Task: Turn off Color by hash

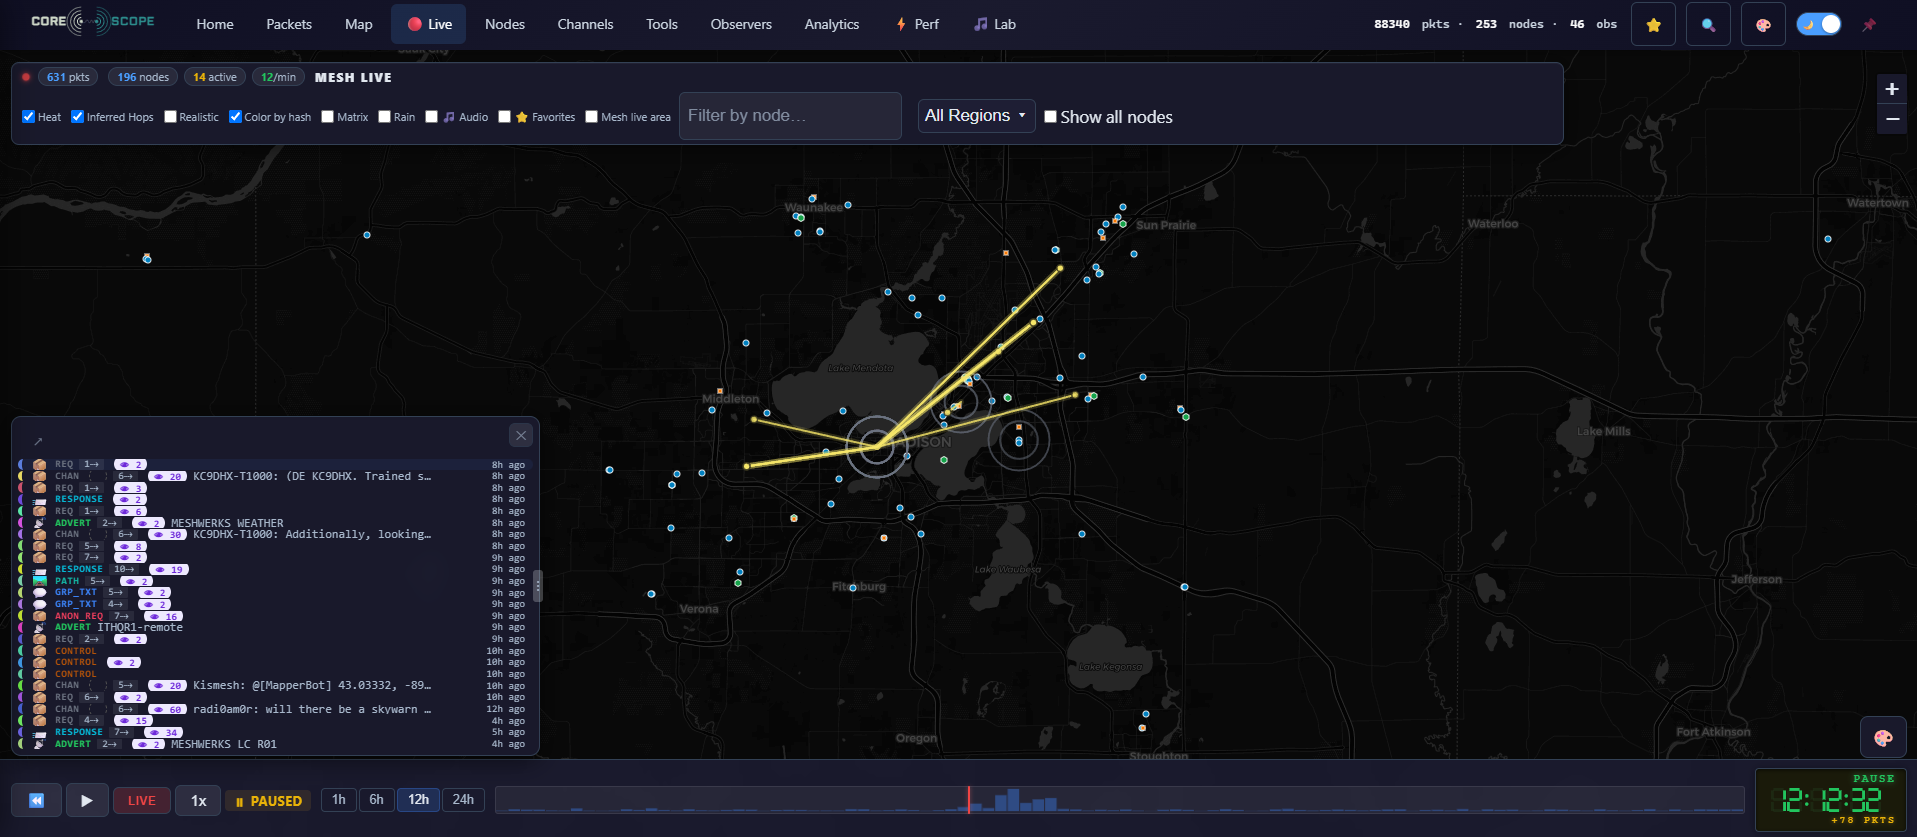Action: (235, 117)
